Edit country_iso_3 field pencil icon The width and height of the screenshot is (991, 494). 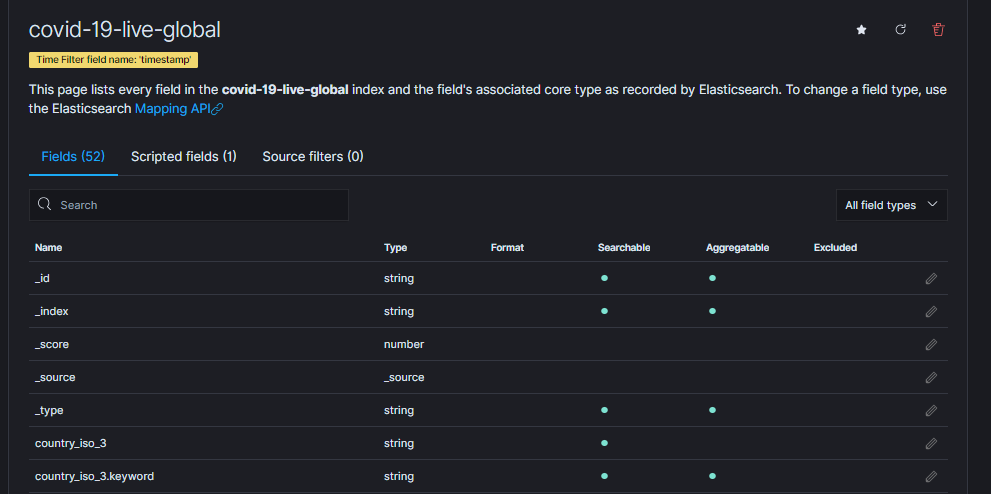[931, 444]
